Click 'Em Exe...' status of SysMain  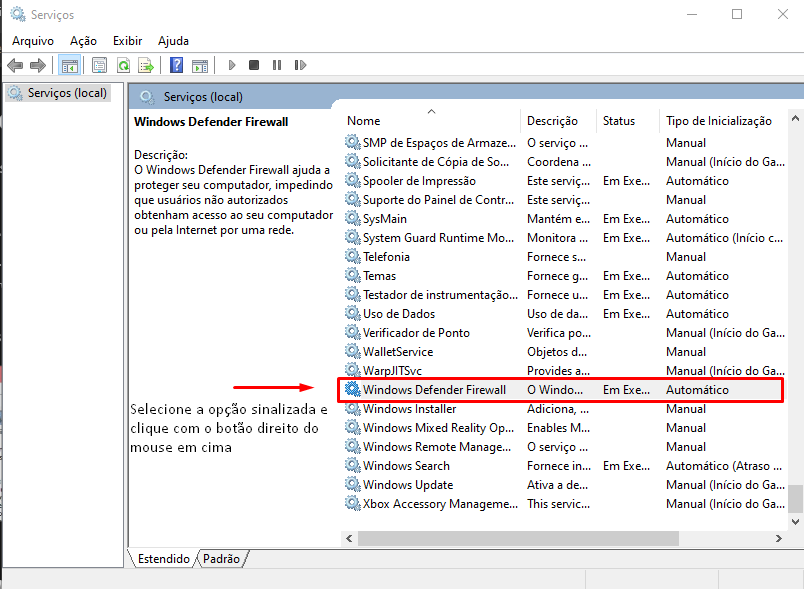tap(626, 219)
